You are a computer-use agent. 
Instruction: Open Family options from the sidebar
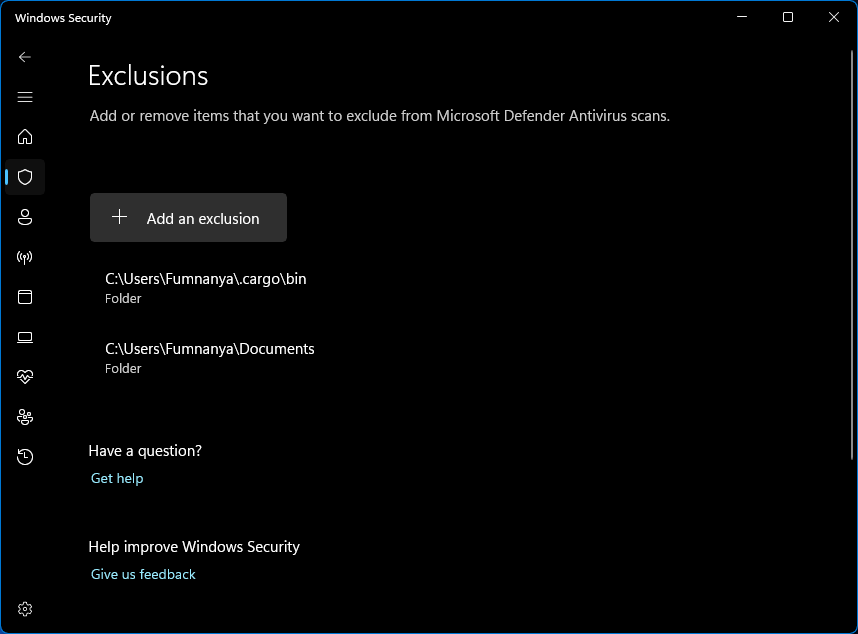(x=24, y=417)
